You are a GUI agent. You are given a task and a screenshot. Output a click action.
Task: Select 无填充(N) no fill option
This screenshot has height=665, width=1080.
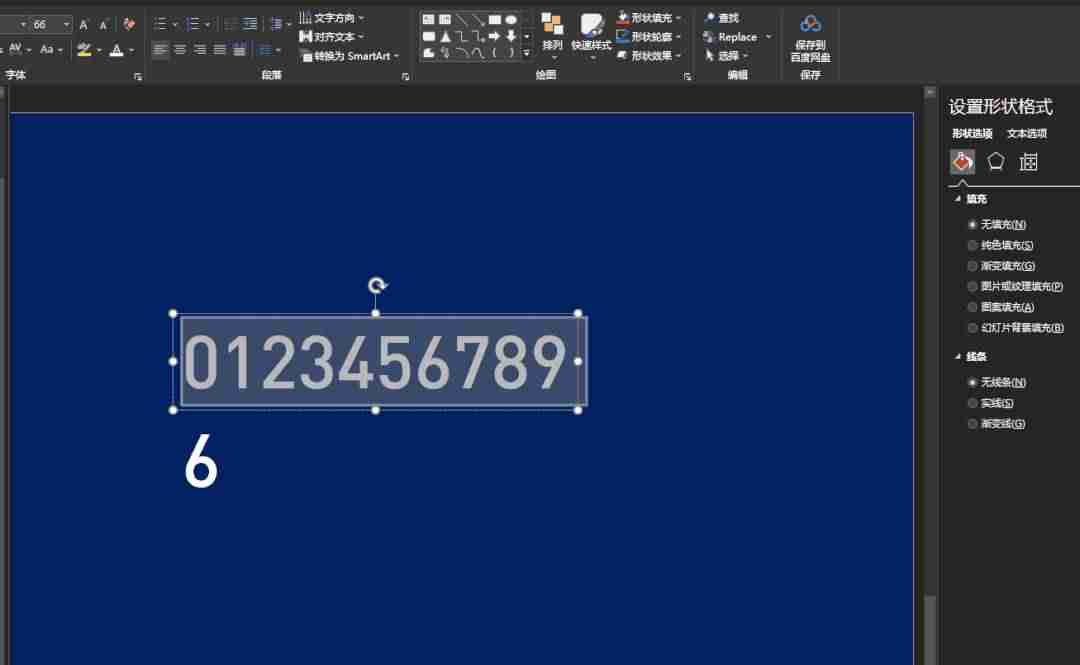click(997, 225)
